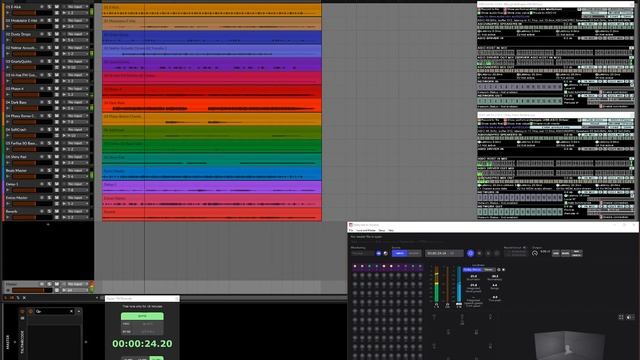Viewport: 640px width, 360px height.
Task: Solo the Master track
Action: pyautogui.click(x=49, y=284)
